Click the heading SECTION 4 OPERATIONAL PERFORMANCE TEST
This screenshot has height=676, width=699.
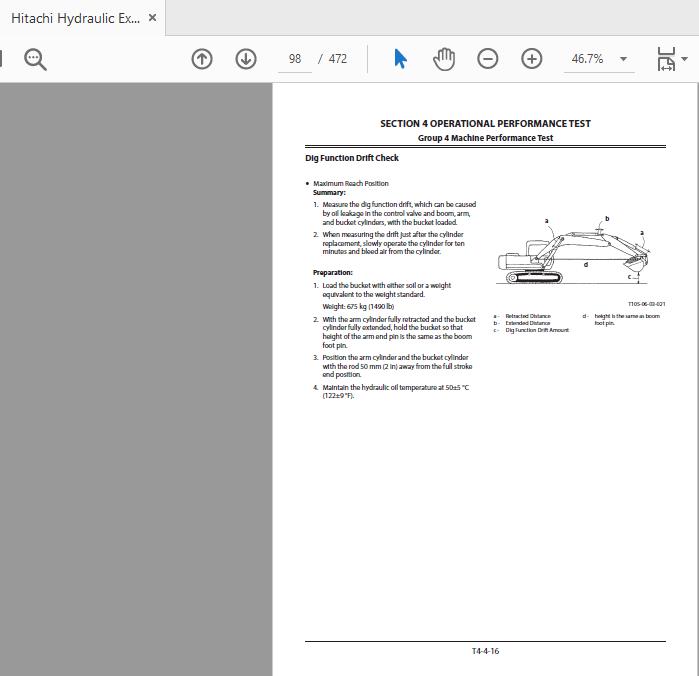tap(485, 124)
